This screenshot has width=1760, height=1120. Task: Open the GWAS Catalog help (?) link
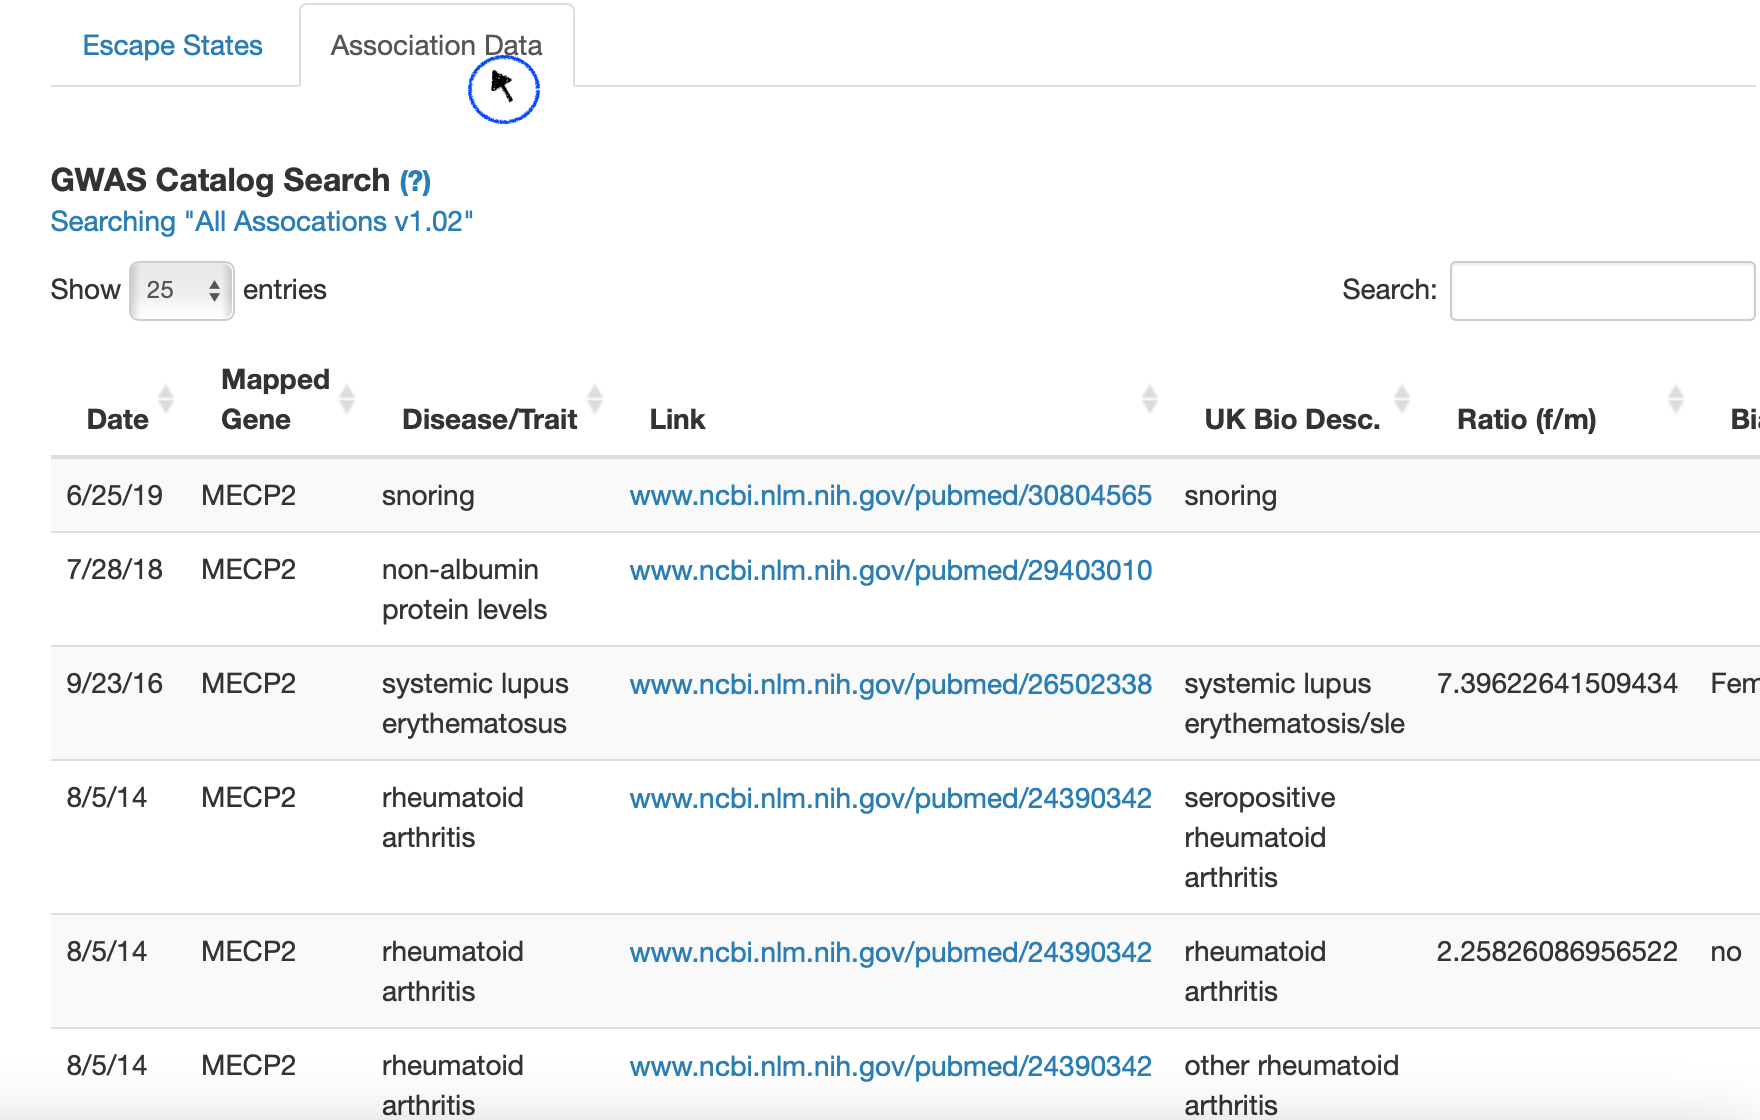tap(415, 182)
